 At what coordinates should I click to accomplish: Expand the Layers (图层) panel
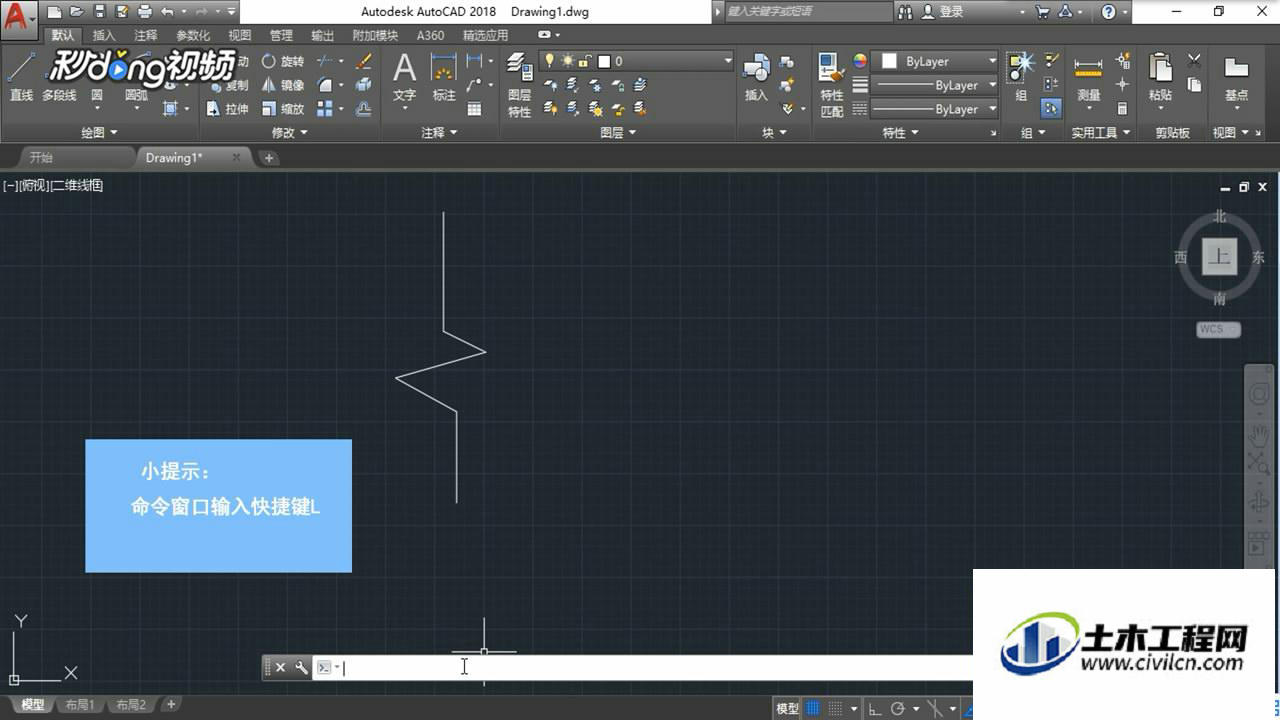[x=618, y=132]
